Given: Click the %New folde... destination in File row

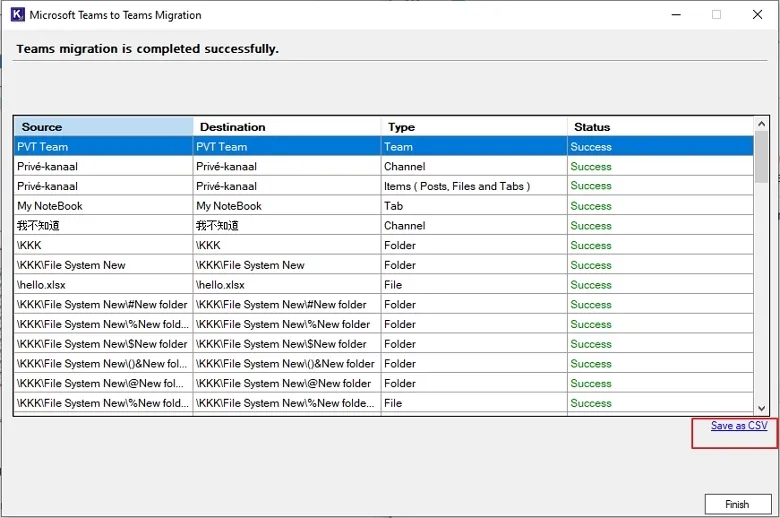Looking at the screenshot, I should pos(287,403).
